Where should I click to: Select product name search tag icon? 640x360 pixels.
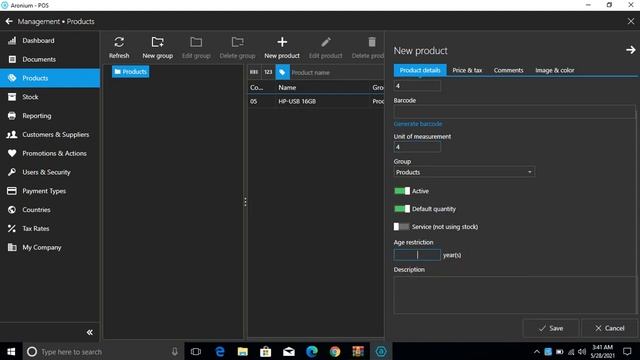click(x=282, y=72)
